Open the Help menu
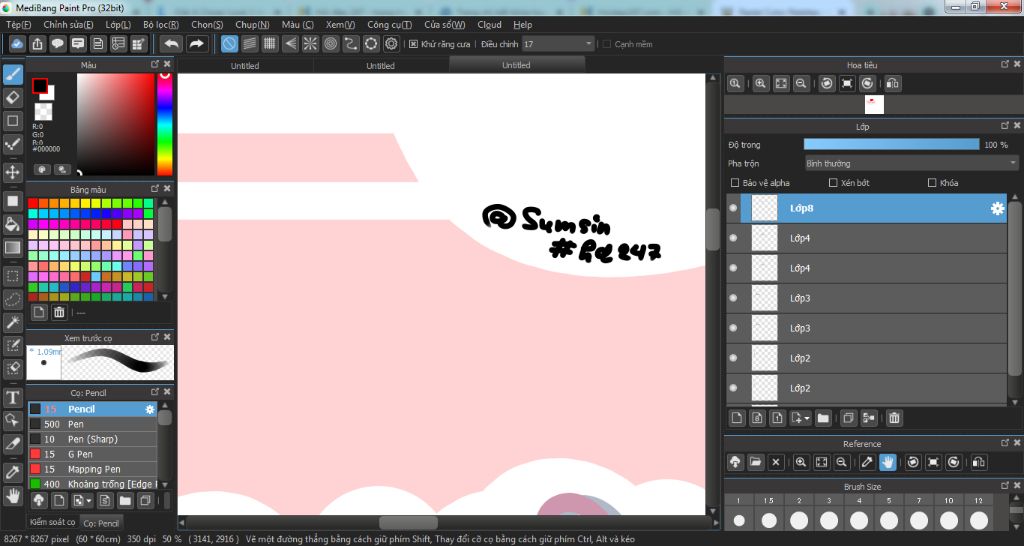 522,25
